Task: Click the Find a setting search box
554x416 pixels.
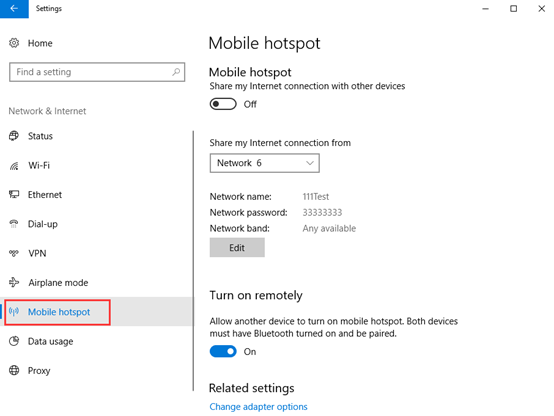Action: pyautogui.click(x=97, y=72)
